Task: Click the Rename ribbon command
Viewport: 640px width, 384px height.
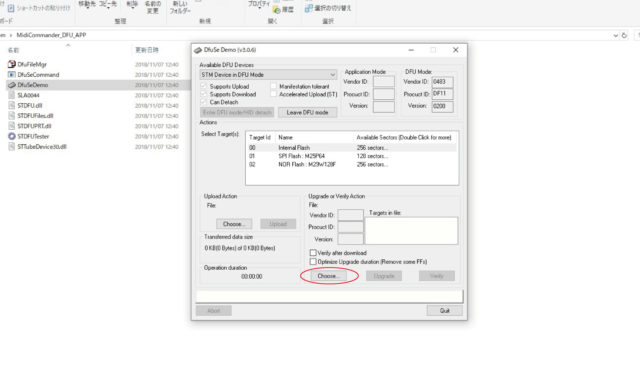Action: click(x=153, y=7)
